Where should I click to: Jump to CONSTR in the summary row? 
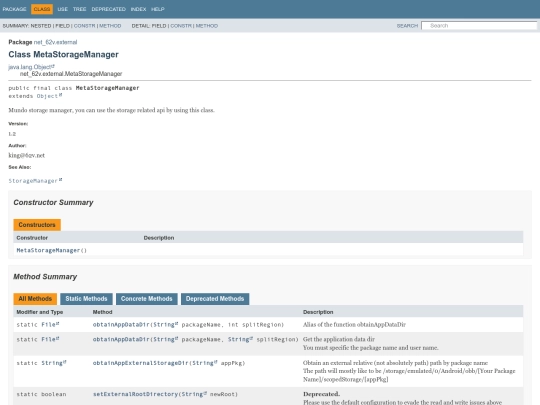click(x=84, y=26)
